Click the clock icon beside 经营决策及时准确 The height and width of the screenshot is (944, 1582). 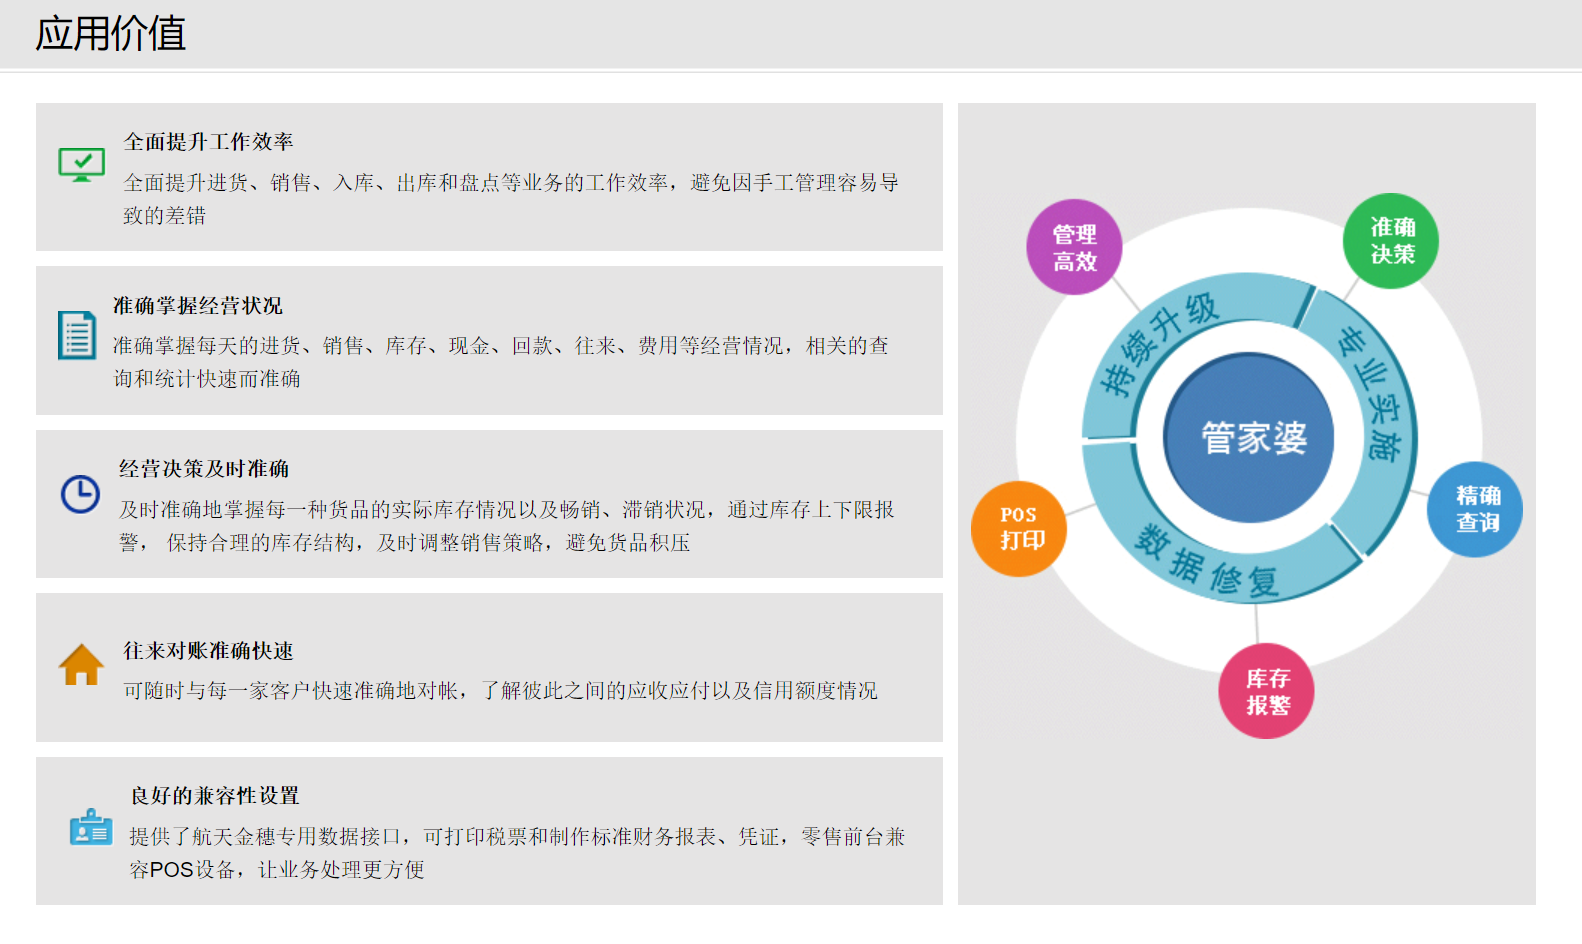80,494
